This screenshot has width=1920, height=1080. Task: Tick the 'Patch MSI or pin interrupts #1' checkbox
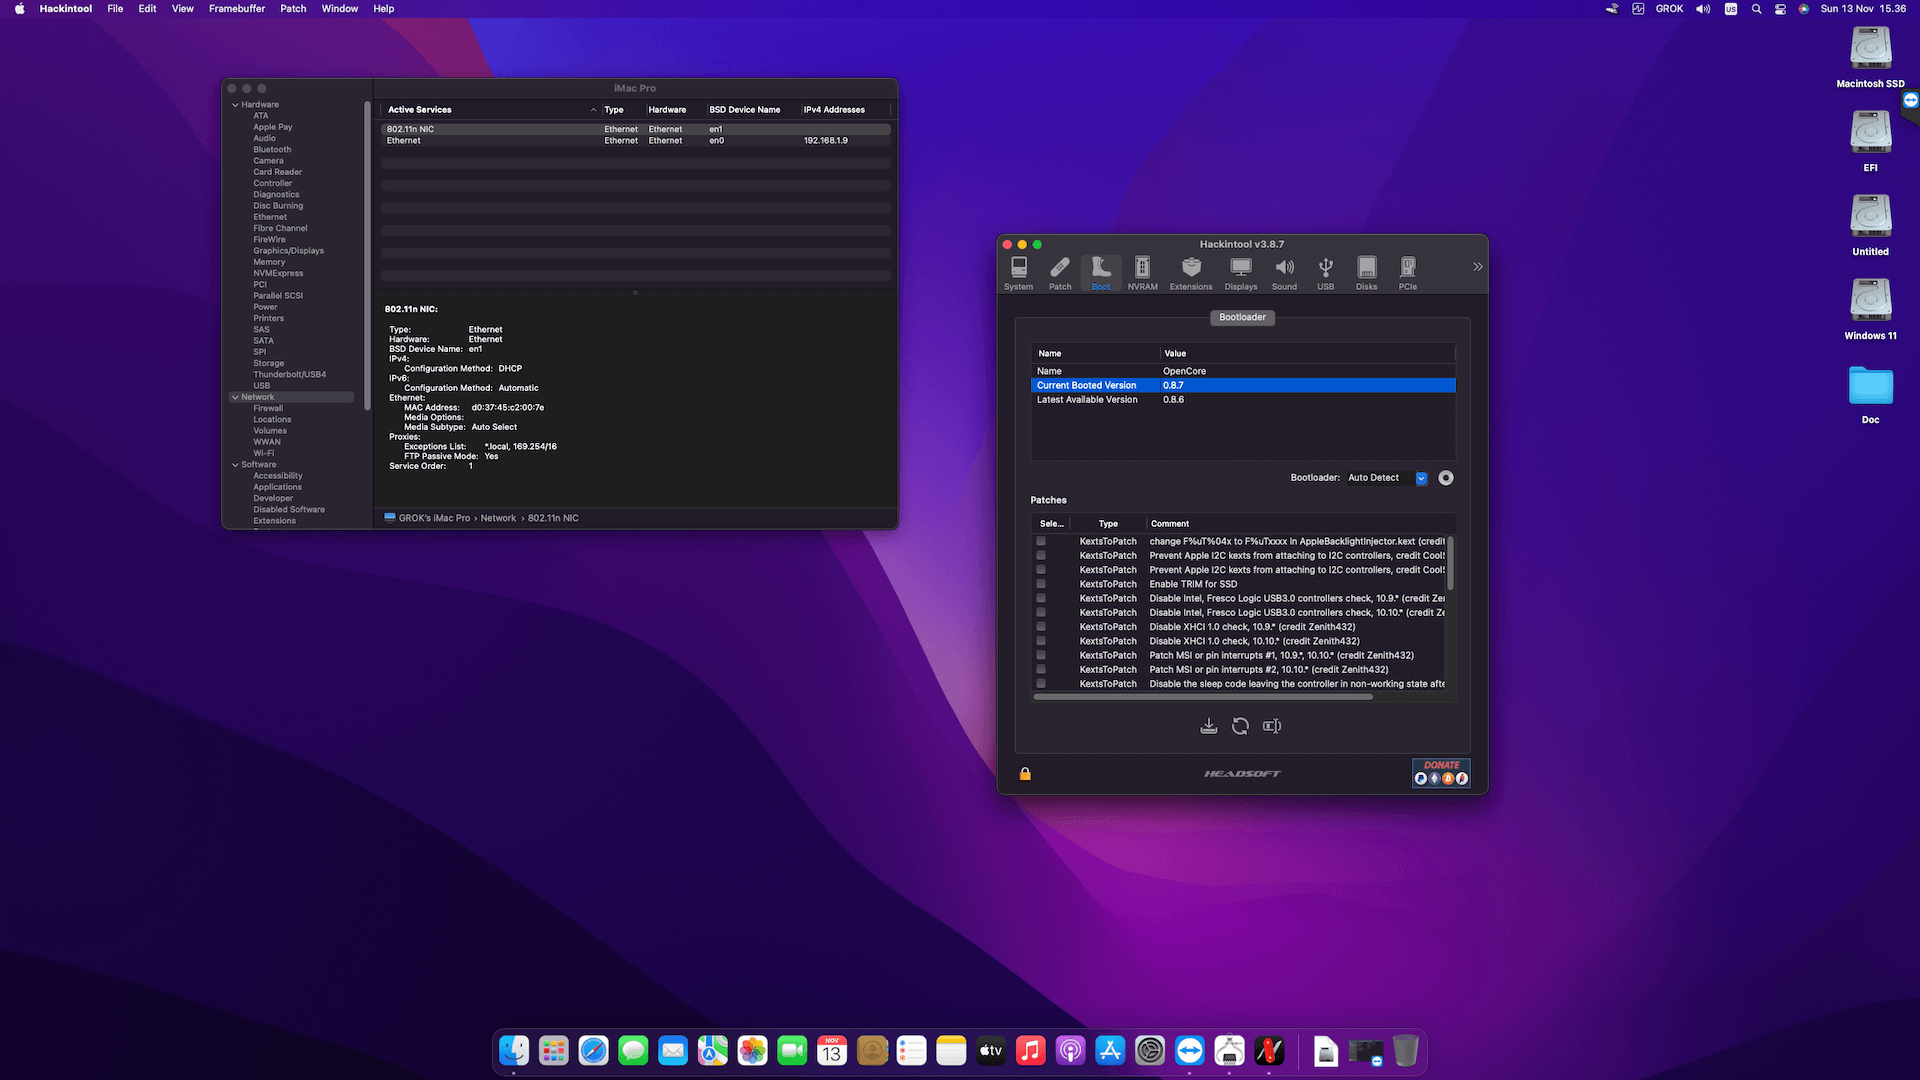(x=1040, y=655)
